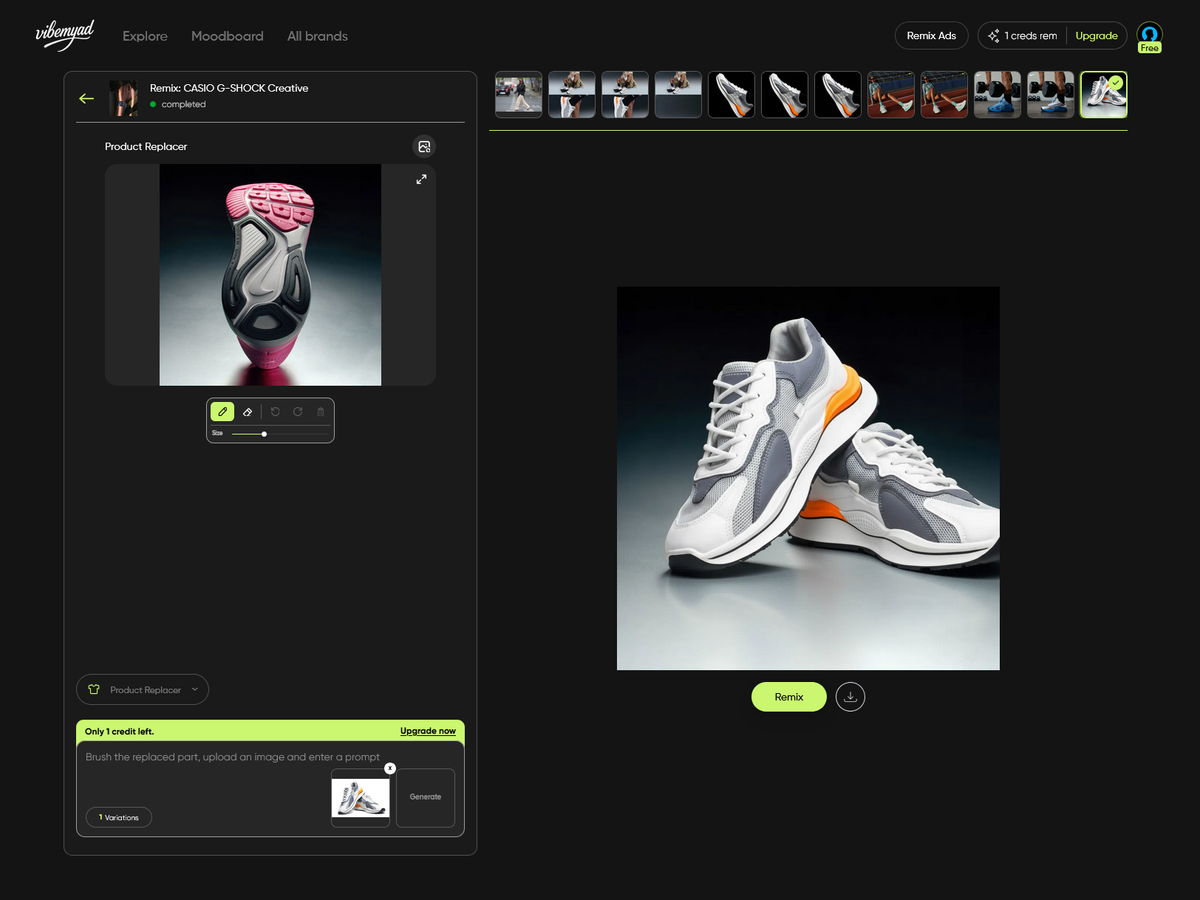Open the image replace icon above the product preview
The height and width of the screenshot is (900, 1200).
click(423, 146)
